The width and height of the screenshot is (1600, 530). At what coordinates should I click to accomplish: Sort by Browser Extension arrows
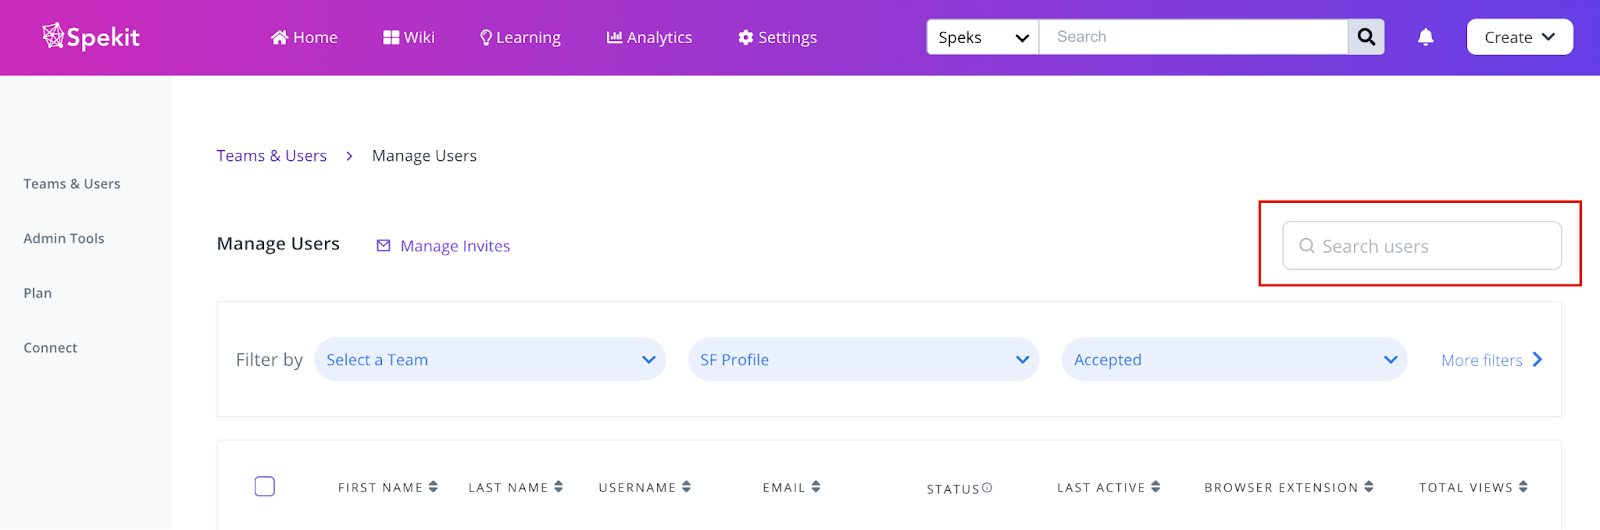[x=1369, y=487]
